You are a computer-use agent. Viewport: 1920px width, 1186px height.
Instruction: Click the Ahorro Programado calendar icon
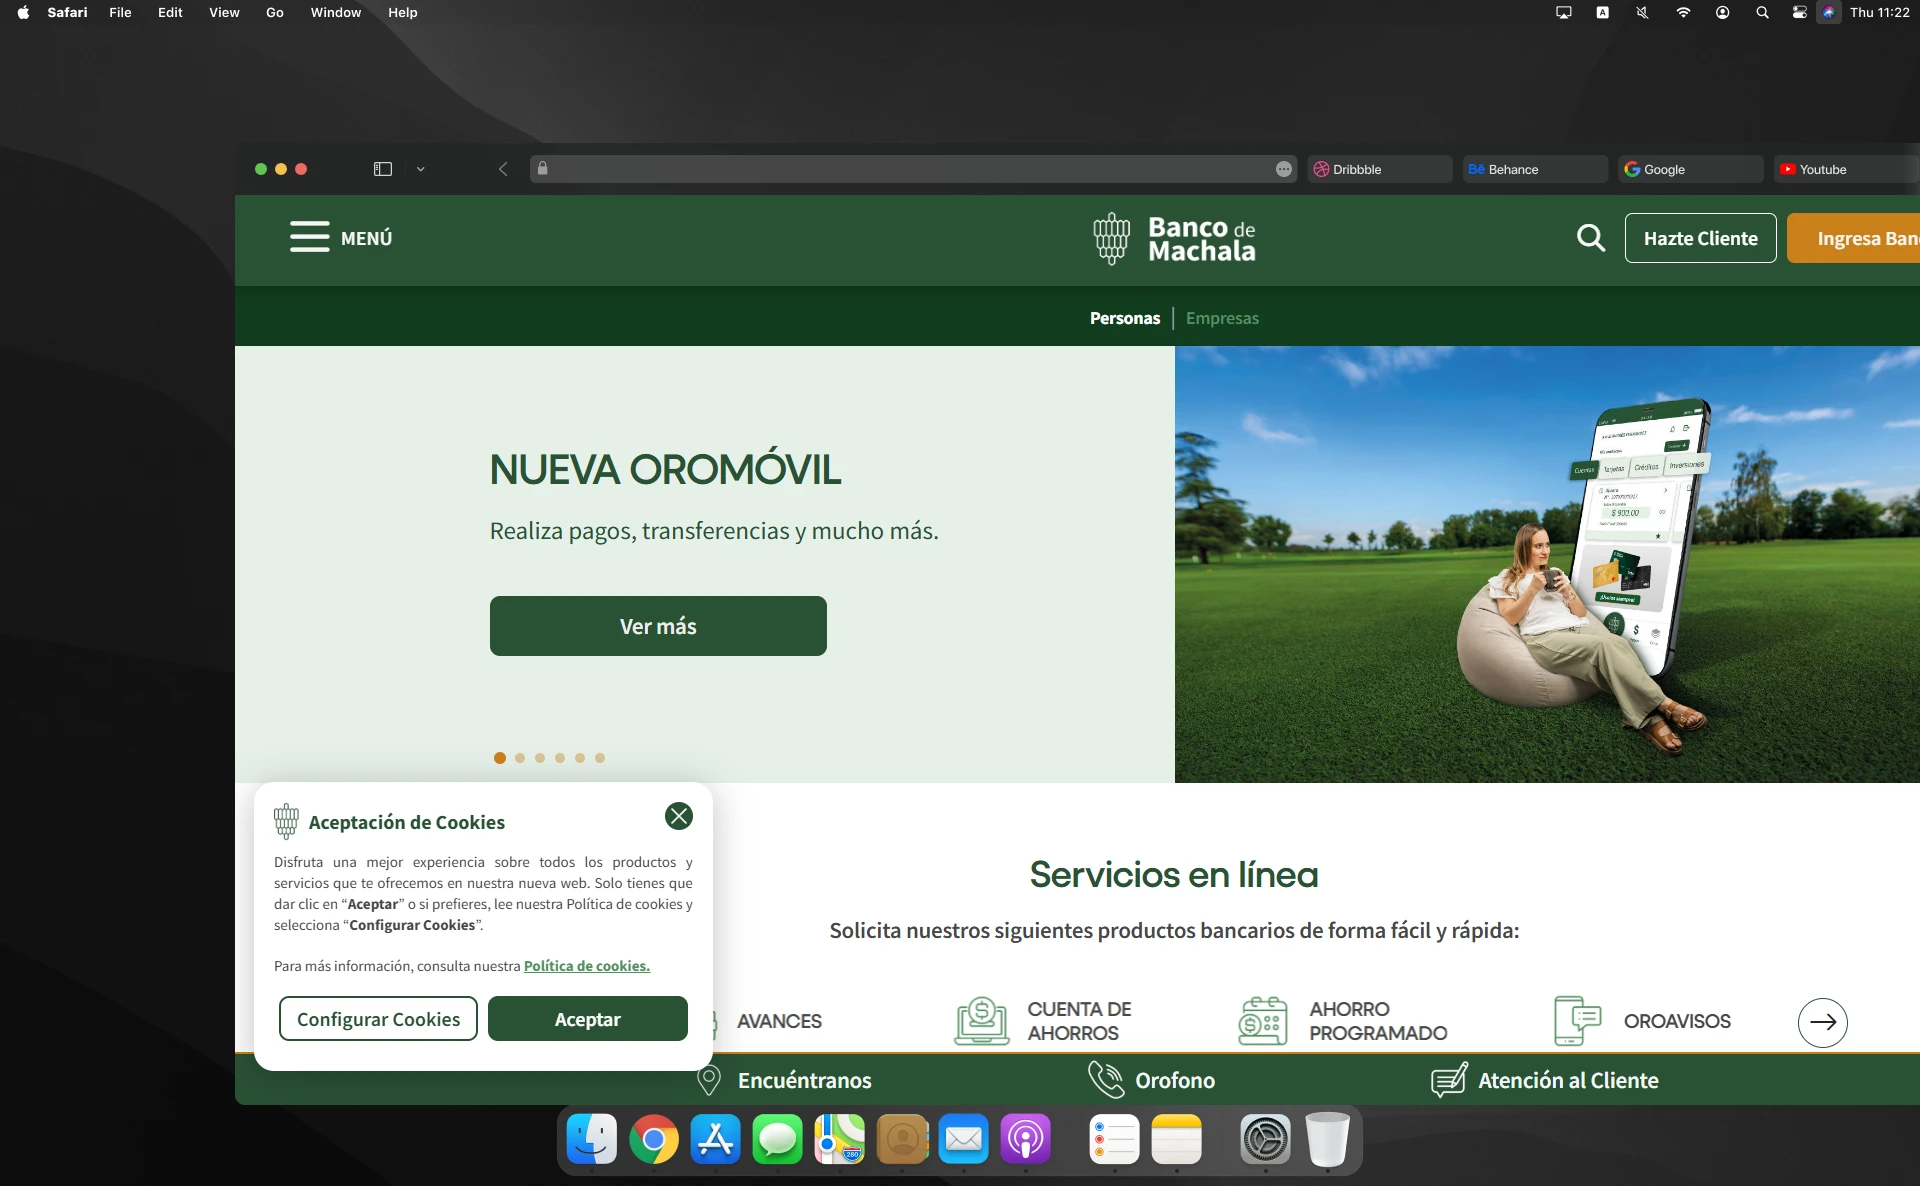click(x=1263, y=1021)
